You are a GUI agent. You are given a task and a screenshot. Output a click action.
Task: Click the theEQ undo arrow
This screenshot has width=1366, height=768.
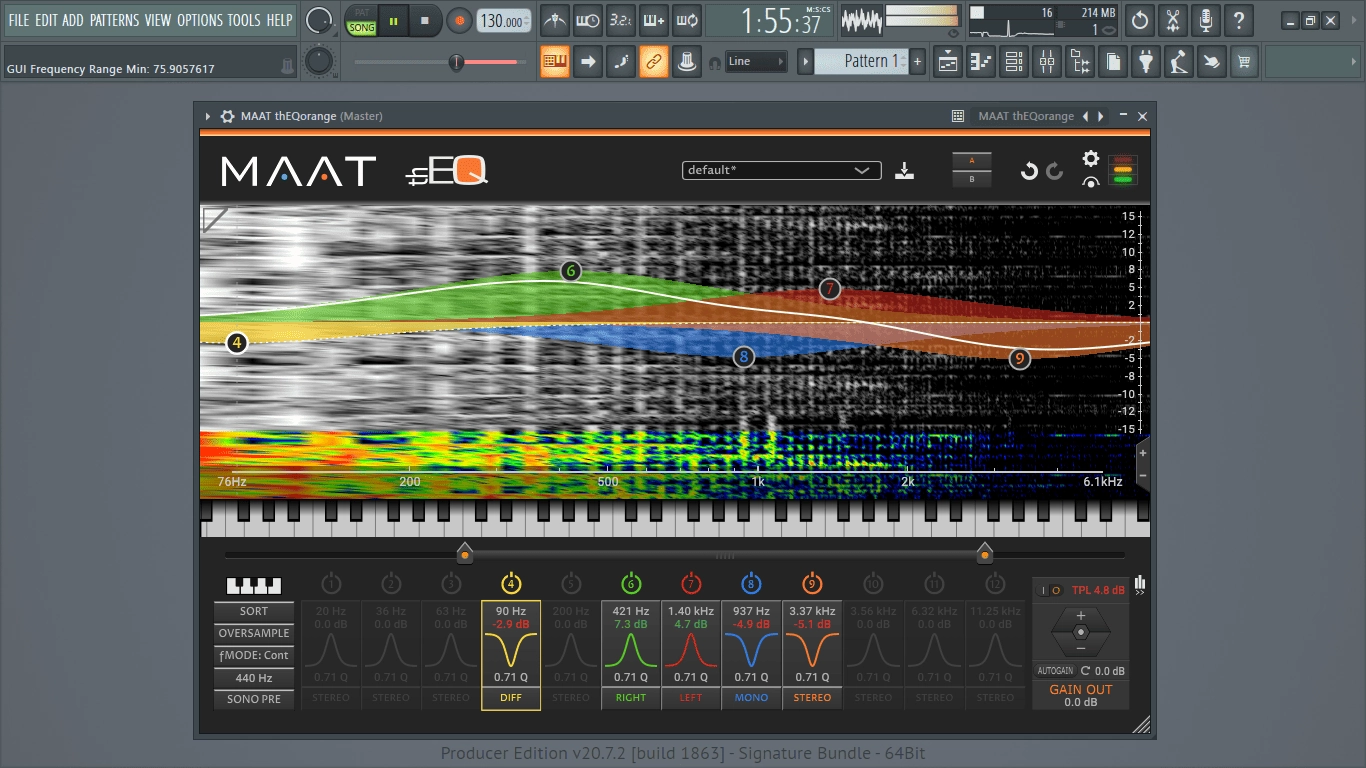tap(1029, 171)
